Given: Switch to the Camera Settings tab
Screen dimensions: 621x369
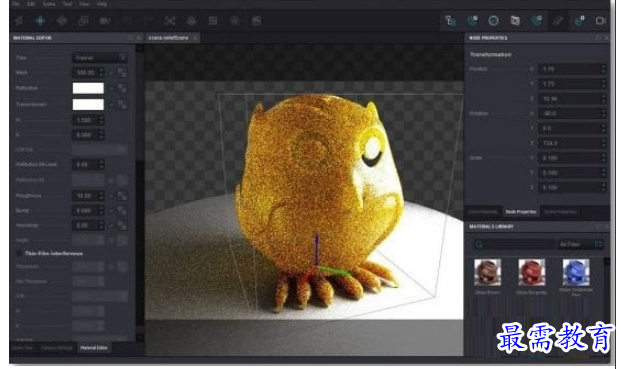Looking at the screenshot, I should 57,348.
